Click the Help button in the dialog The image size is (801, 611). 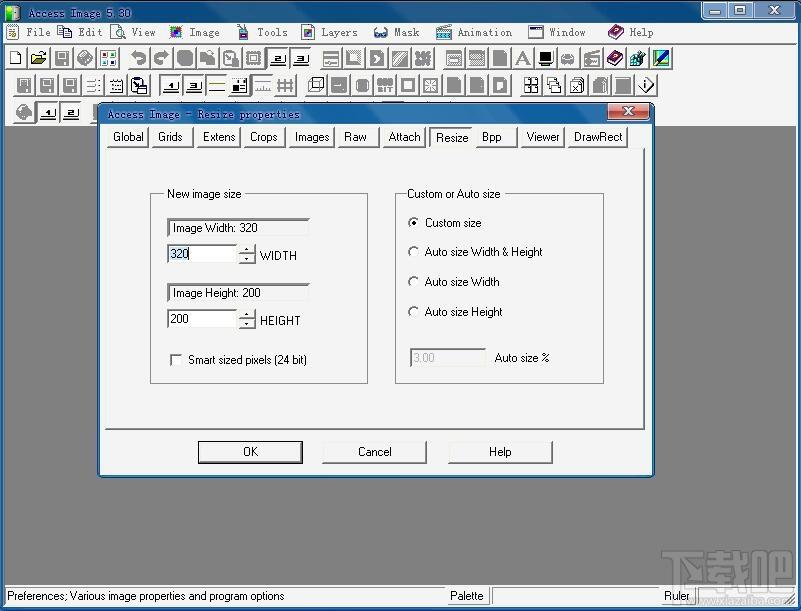[500, 452]
